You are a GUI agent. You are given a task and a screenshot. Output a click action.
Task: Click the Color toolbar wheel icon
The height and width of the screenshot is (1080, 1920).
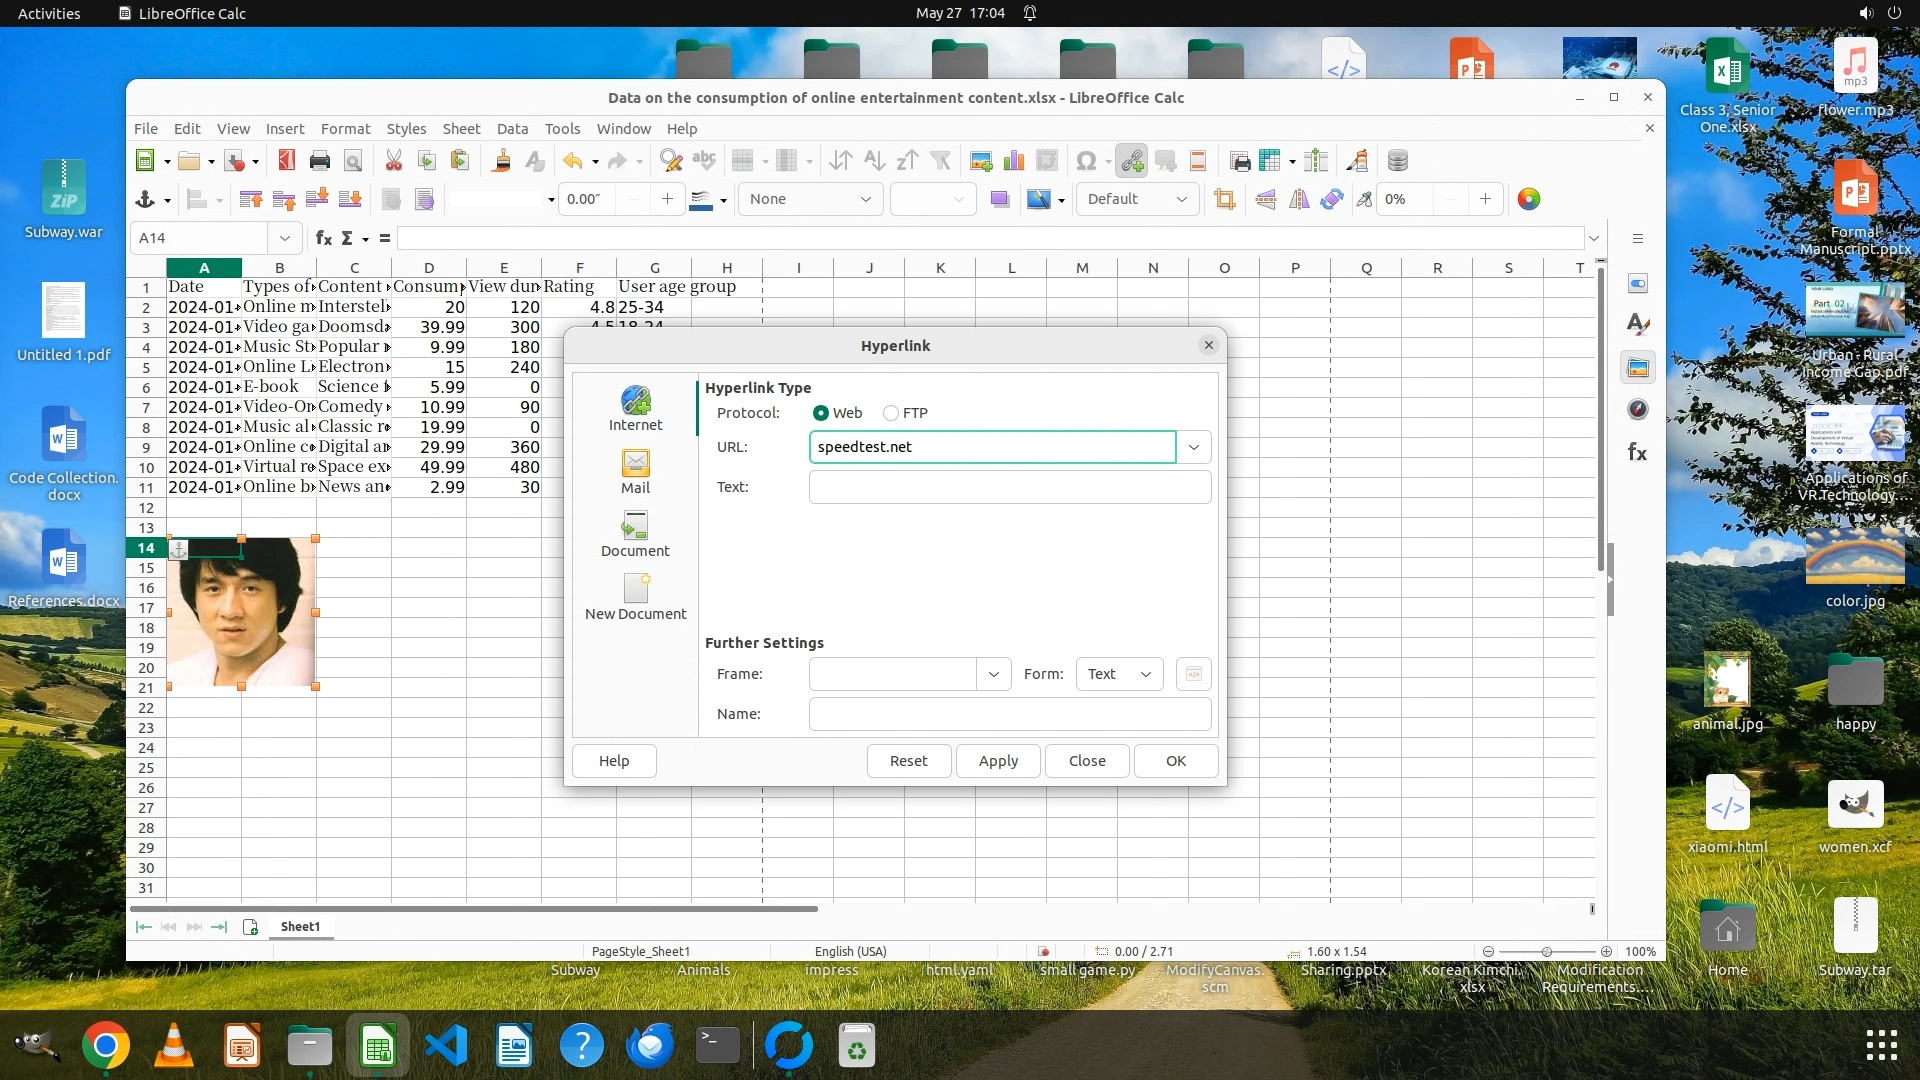(1528, 199)
